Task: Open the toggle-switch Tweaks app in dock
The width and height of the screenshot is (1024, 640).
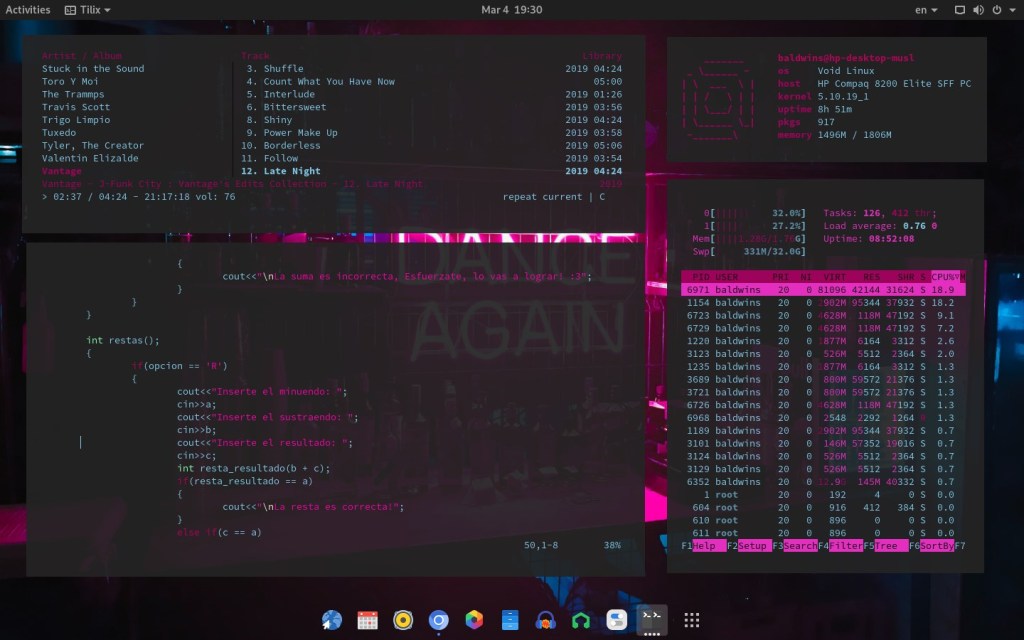Action: coord(616,620)
